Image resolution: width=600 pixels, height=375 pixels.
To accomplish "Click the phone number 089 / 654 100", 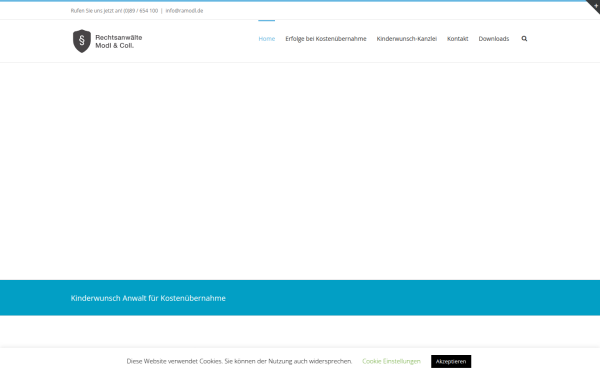I will (140, 11).
